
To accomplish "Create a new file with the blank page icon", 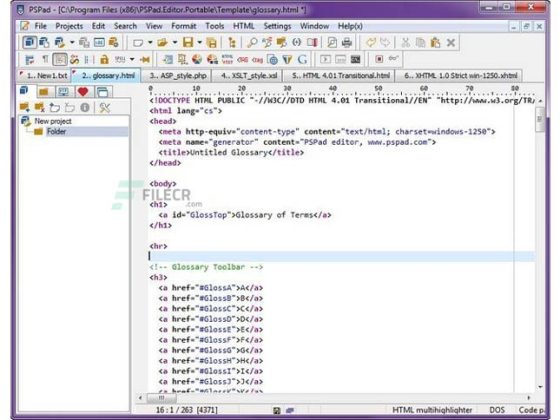I will (138, 43).
